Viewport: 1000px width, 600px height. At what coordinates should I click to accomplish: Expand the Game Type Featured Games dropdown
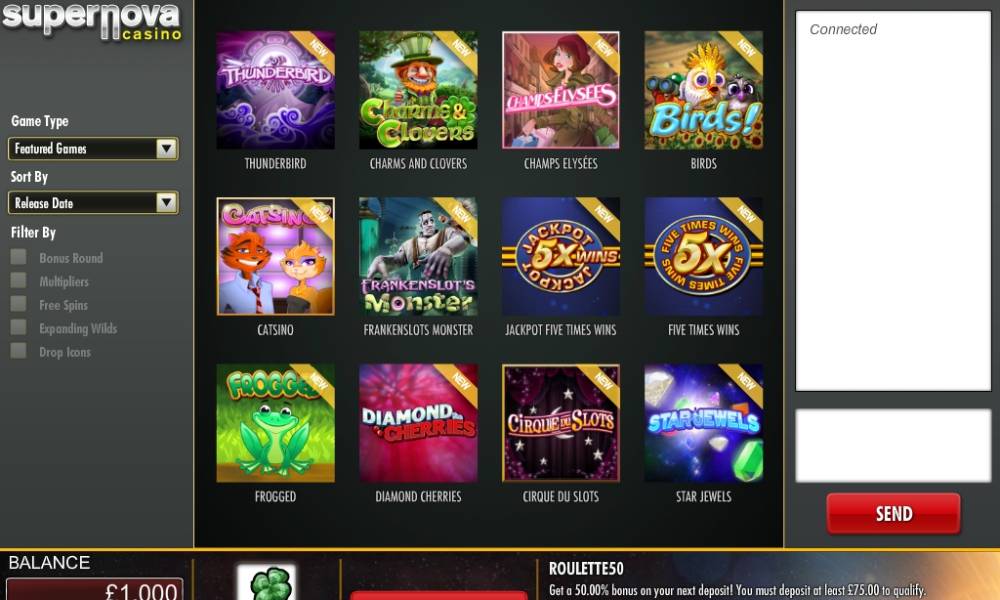(x=93, y=149)
